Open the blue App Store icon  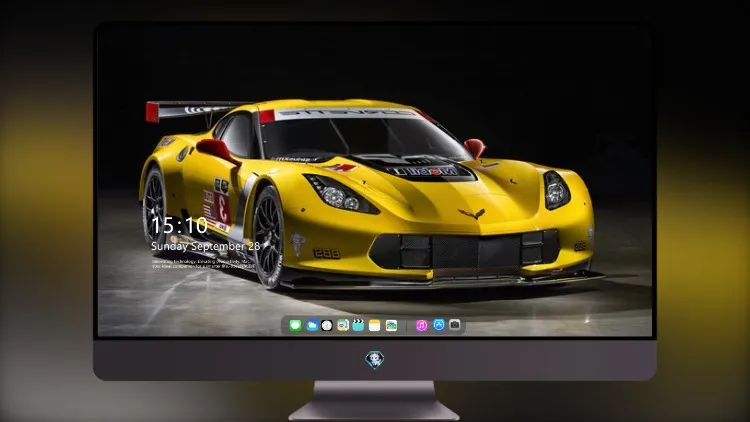coord(439,325)
